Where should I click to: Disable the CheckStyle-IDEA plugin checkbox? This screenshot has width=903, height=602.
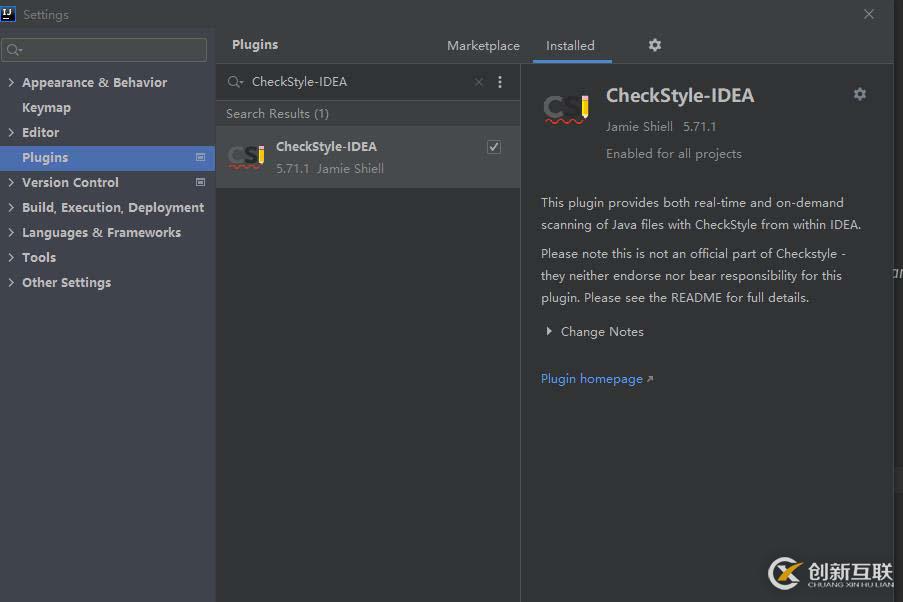point(494,147)
